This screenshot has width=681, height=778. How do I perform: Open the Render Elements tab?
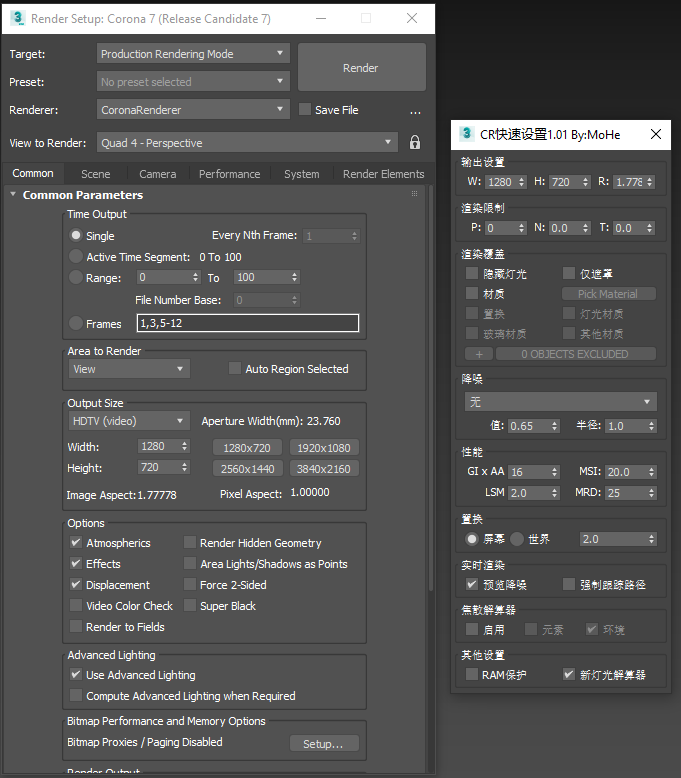[383, 174]
